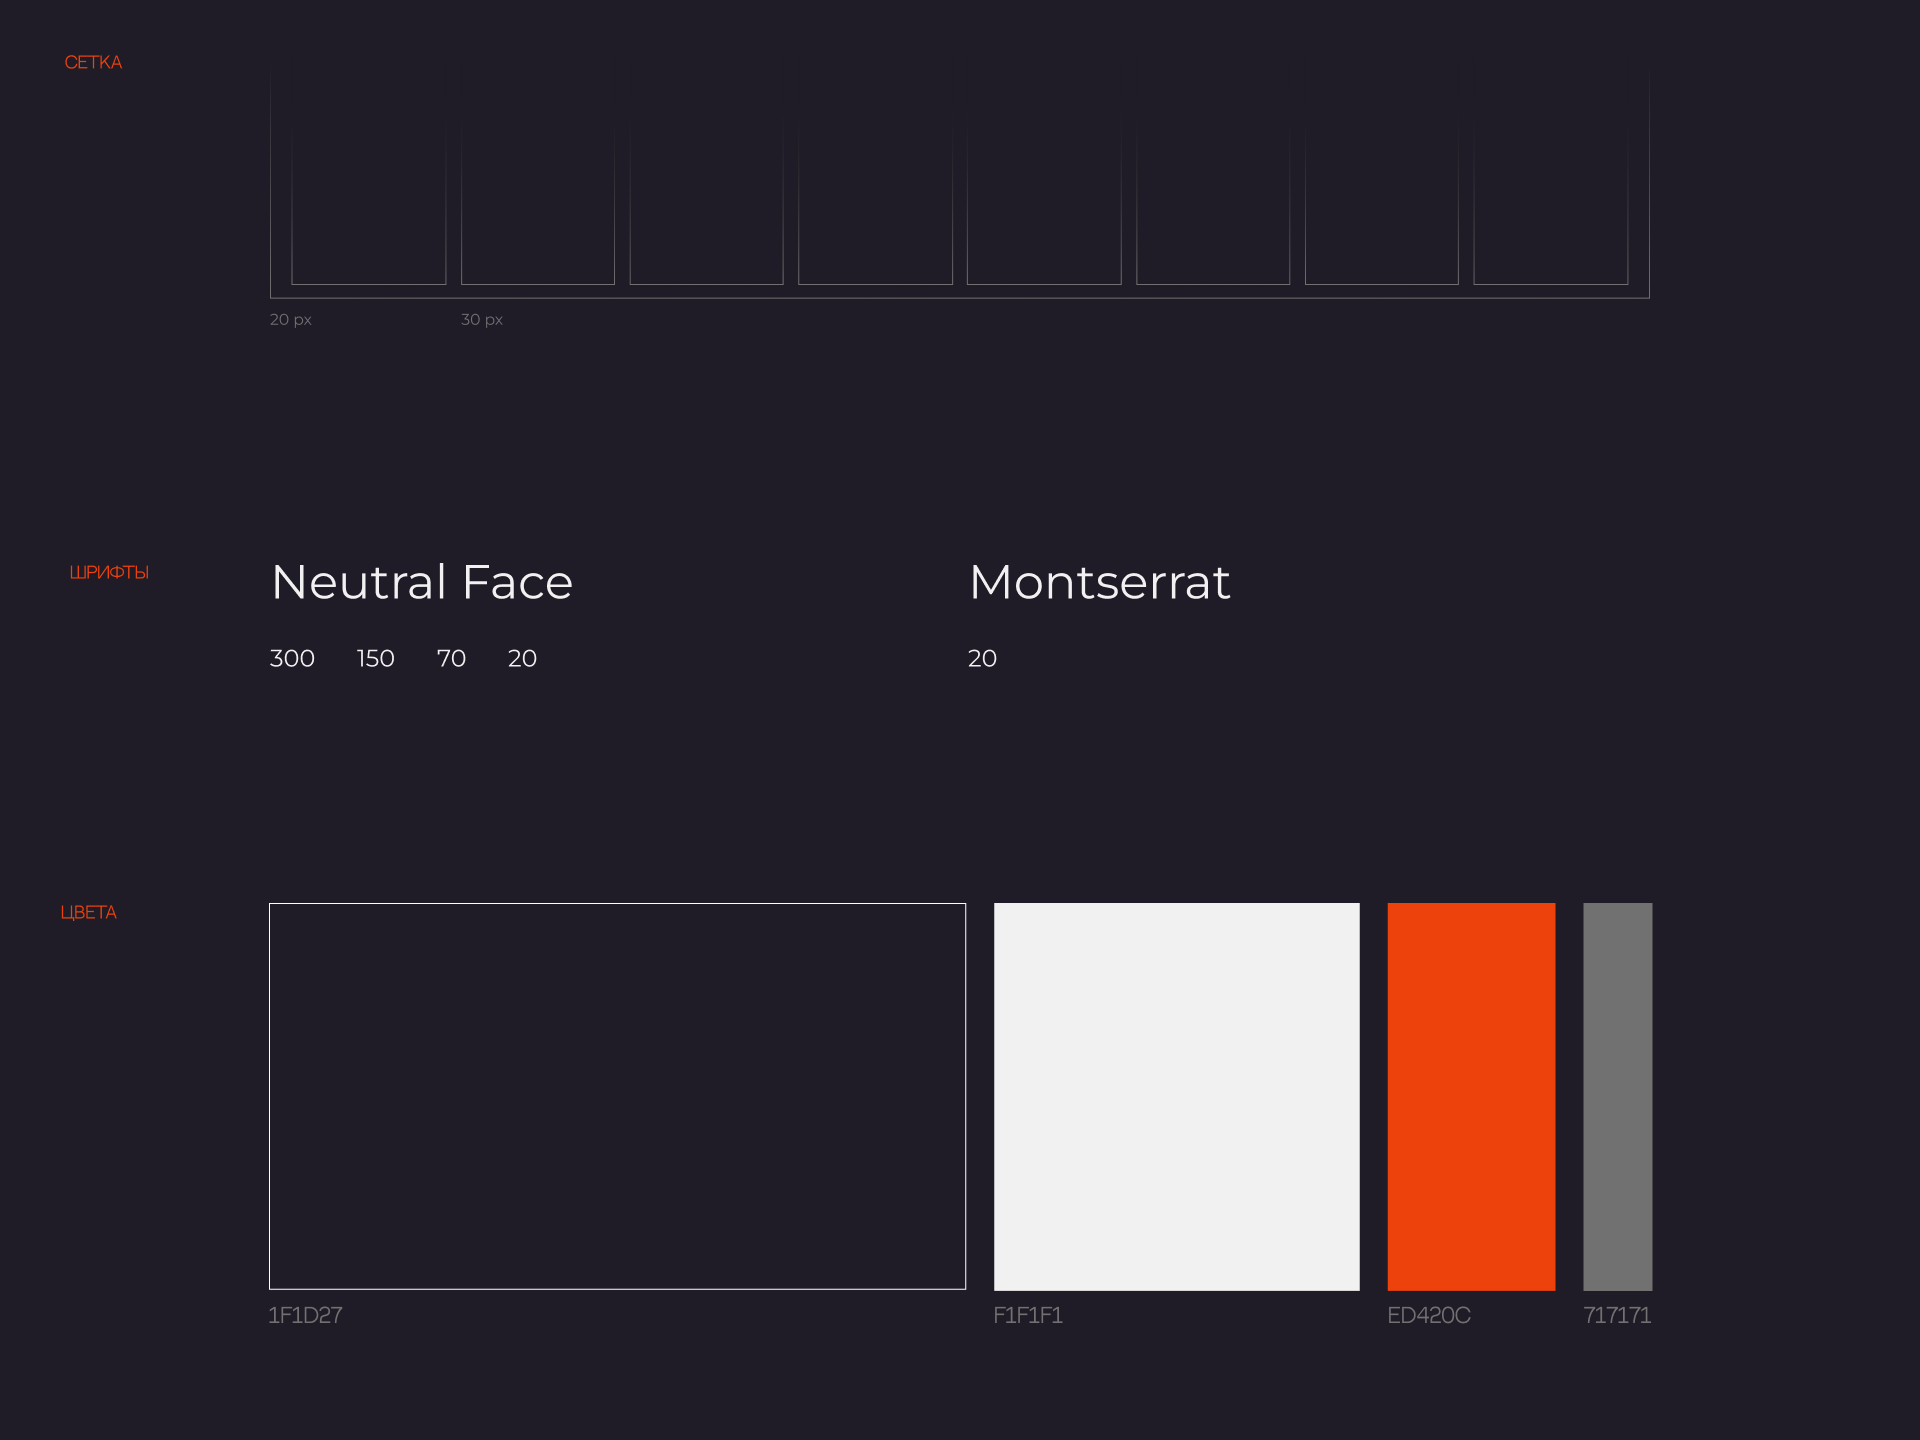This screenshot has width=1920, height=1440.
Task: Click the ЦВЕТА section heading
Action: click(88, 912)
